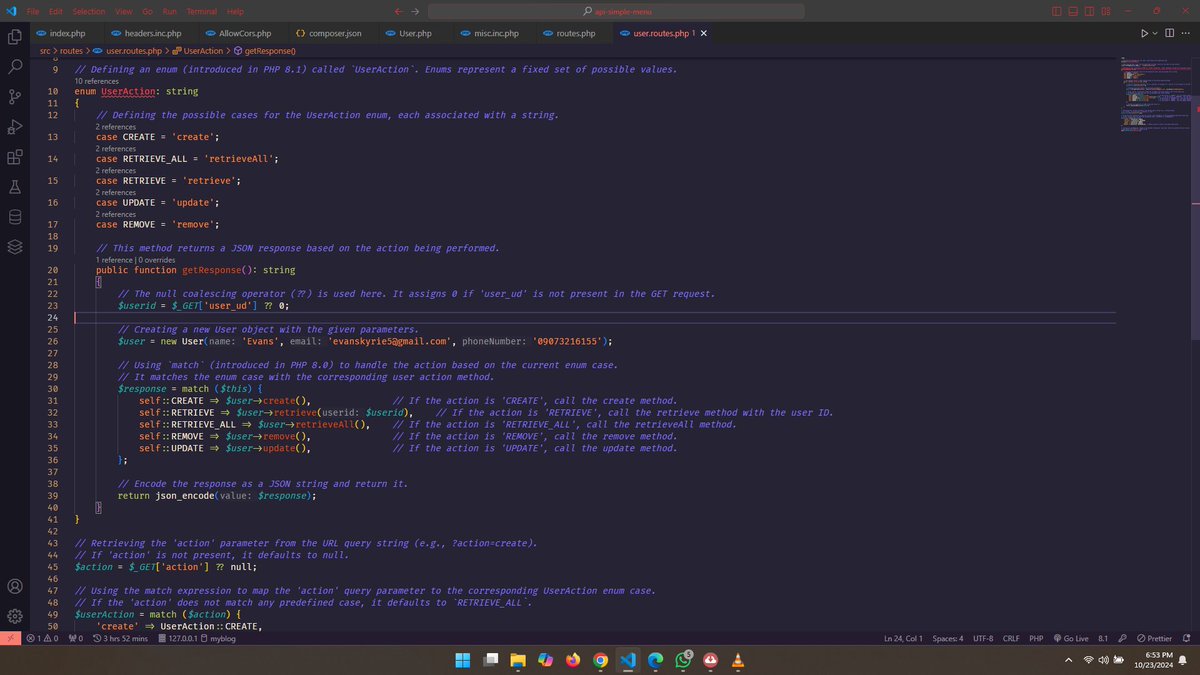Image resolution: width=1200 pixels, height=675 pixels.
Task: Expand the UserAction breadcrumb symbol
Action: point(197,50)
